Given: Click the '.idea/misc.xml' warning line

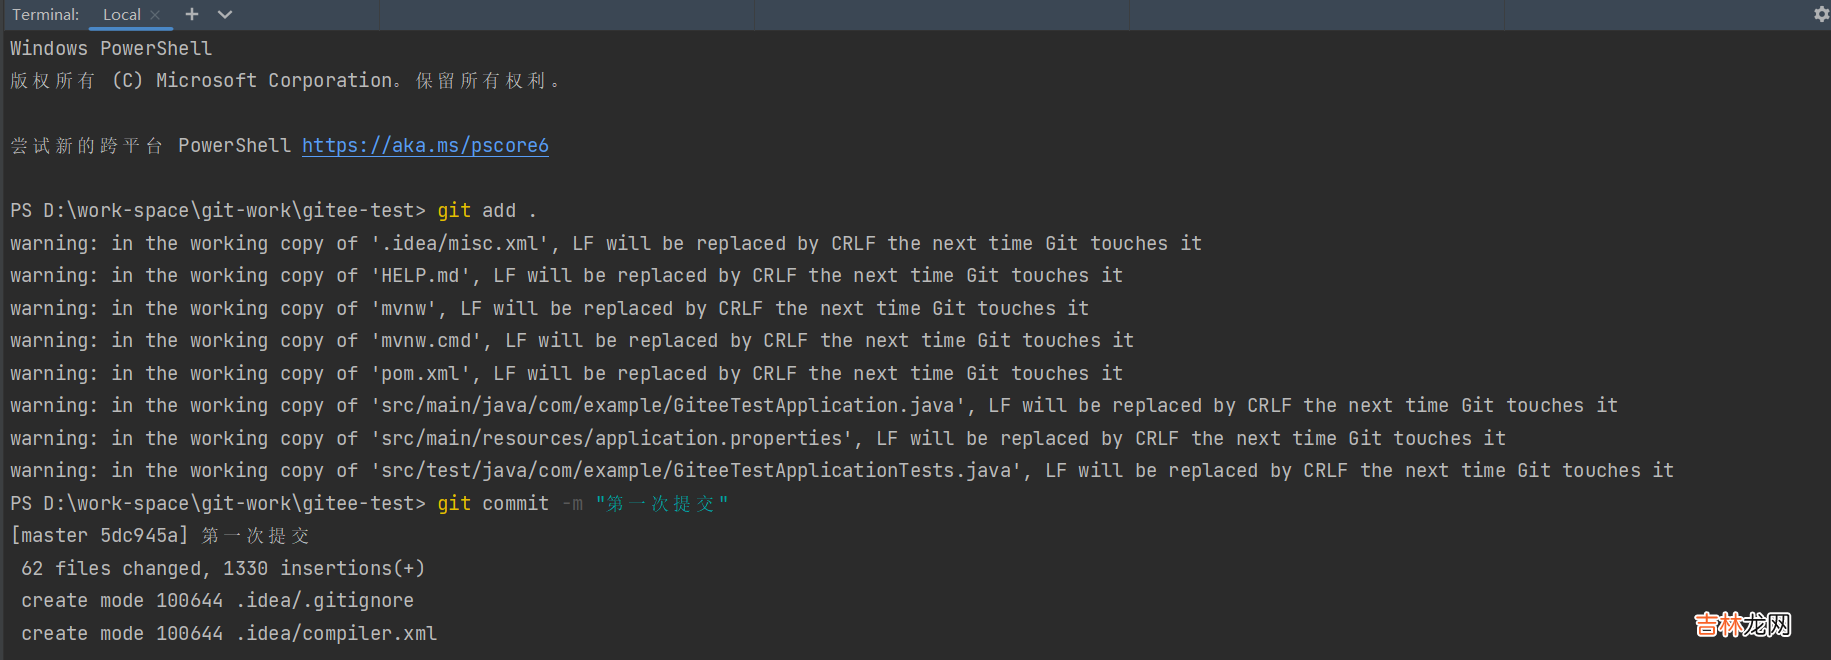Looking at the screenshot, I should [605, 244].
